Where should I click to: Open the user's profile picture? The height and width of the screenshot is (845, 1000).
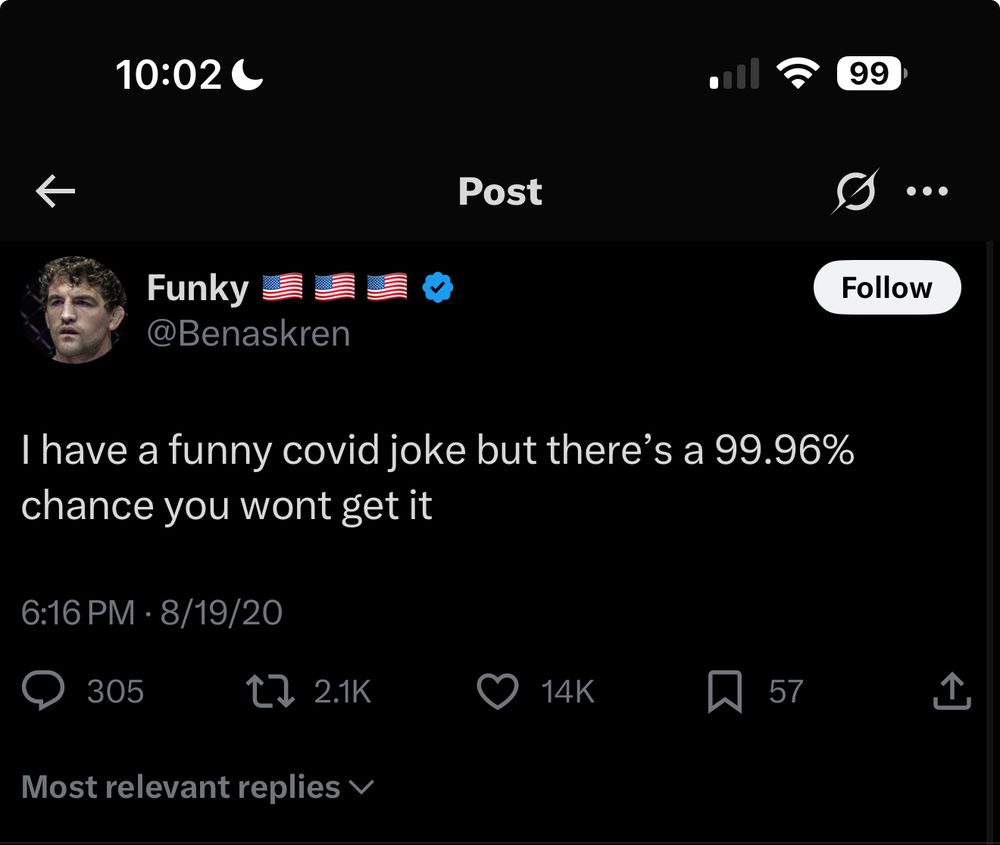coord(72,309)
